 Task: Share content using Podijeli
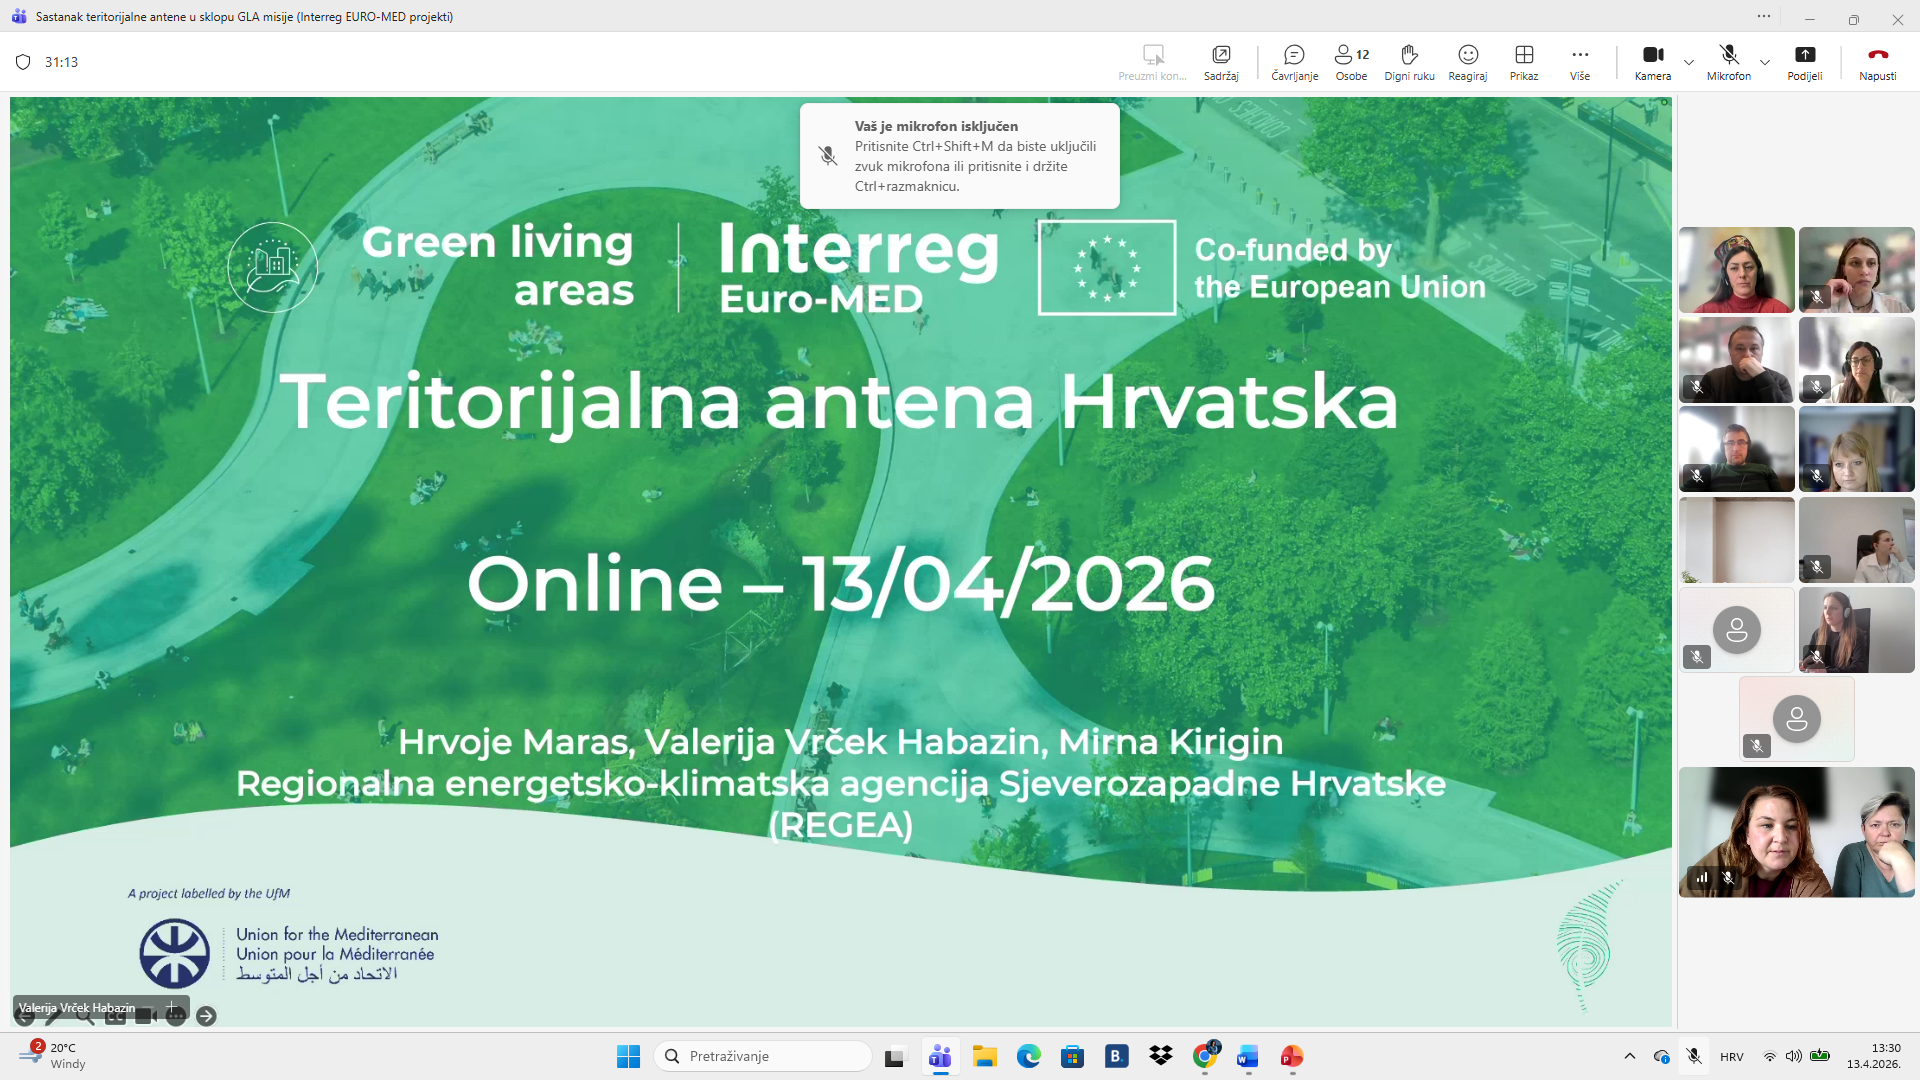click(x=1806, y=62)
